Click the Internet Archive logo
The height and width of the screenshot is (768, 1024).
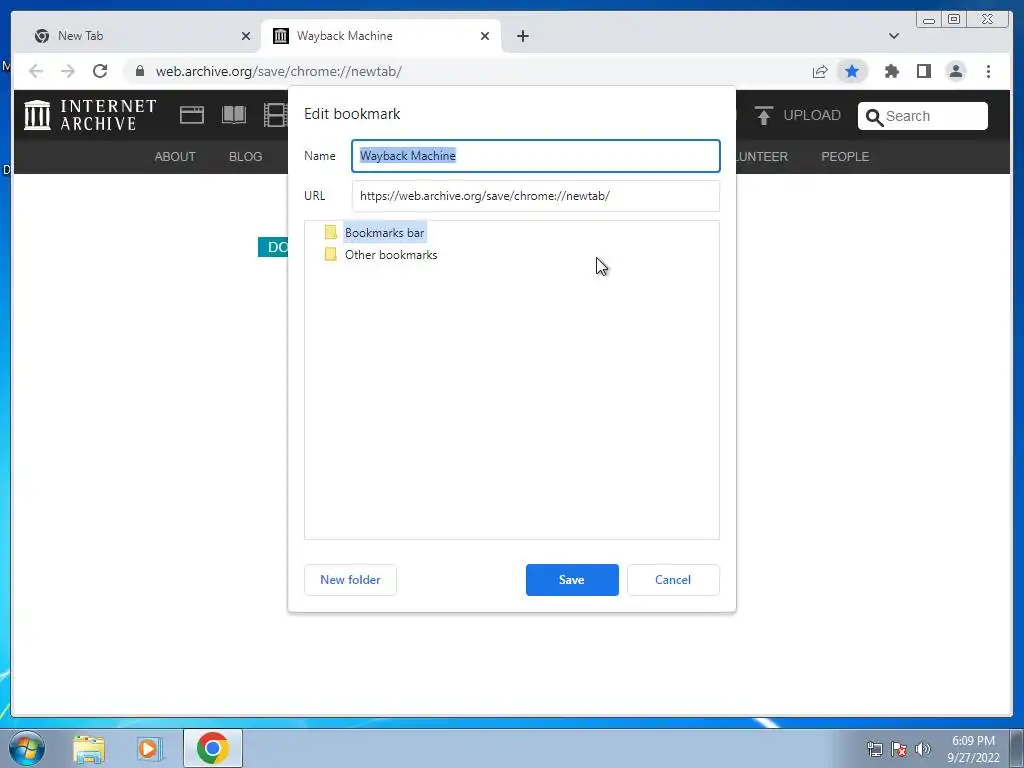point(90,115)
